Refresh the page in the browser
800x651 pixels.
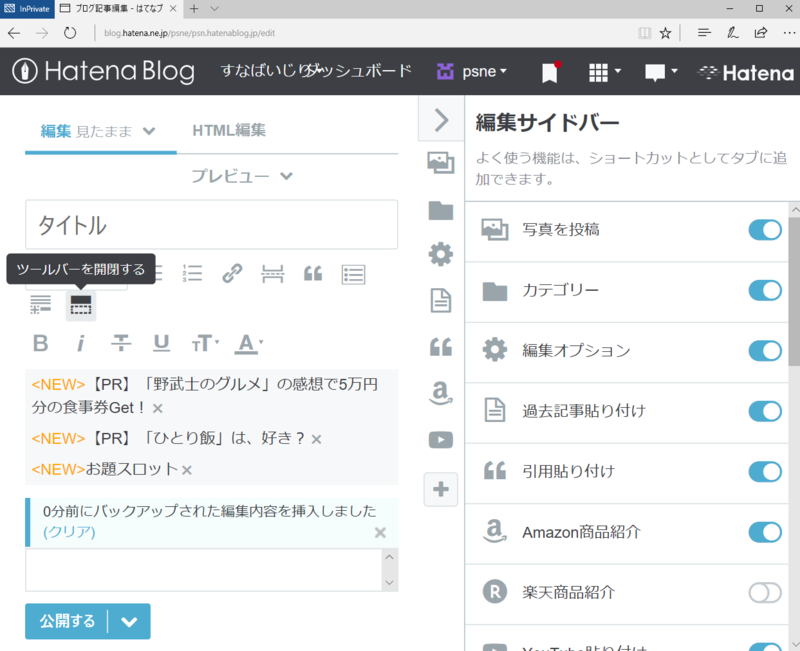click(x=70, y=33)
